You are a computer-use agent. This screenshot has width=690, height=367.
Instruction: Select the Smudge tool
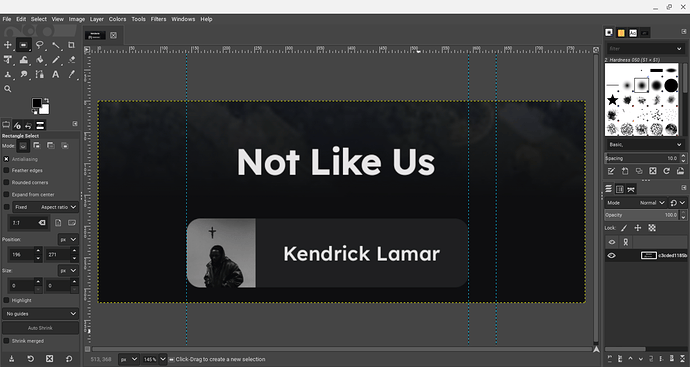(23, 74)
